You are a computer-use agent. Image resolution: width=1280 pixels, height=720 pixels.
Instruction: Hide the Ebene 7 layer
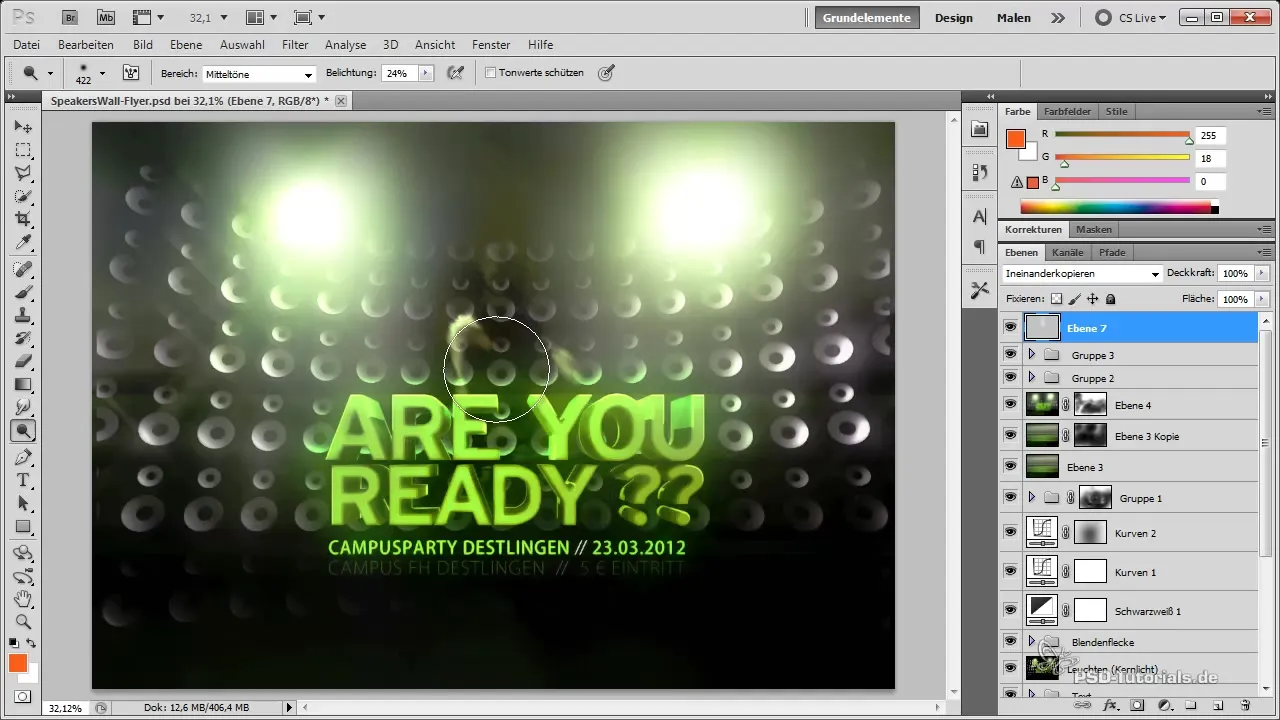pos(1010,327)
